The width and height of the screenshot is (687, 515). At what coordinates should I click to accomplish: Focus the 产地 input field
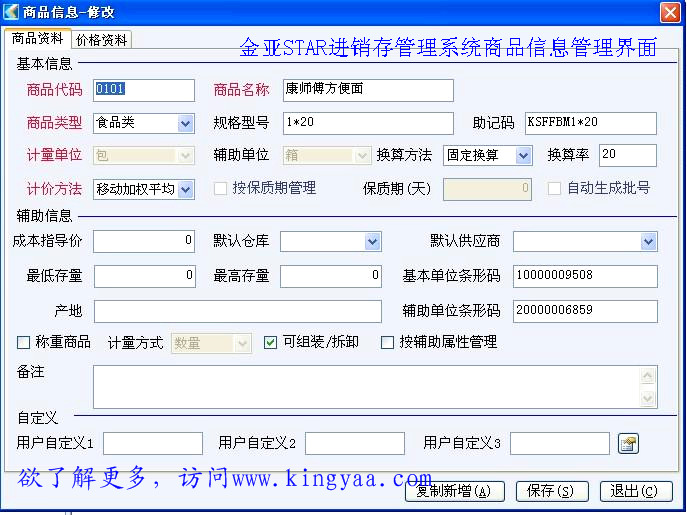click(x=237, y=311)
